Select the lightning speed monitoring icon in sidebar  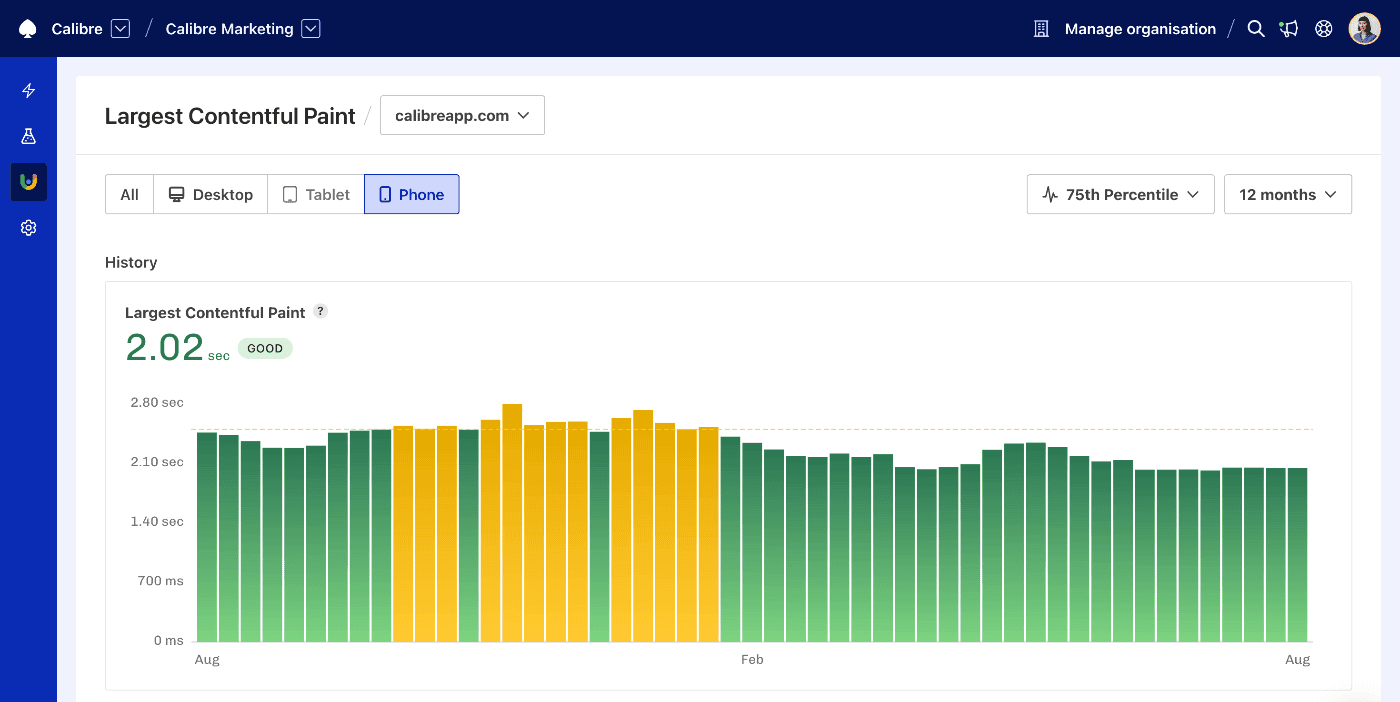(28, 89)
